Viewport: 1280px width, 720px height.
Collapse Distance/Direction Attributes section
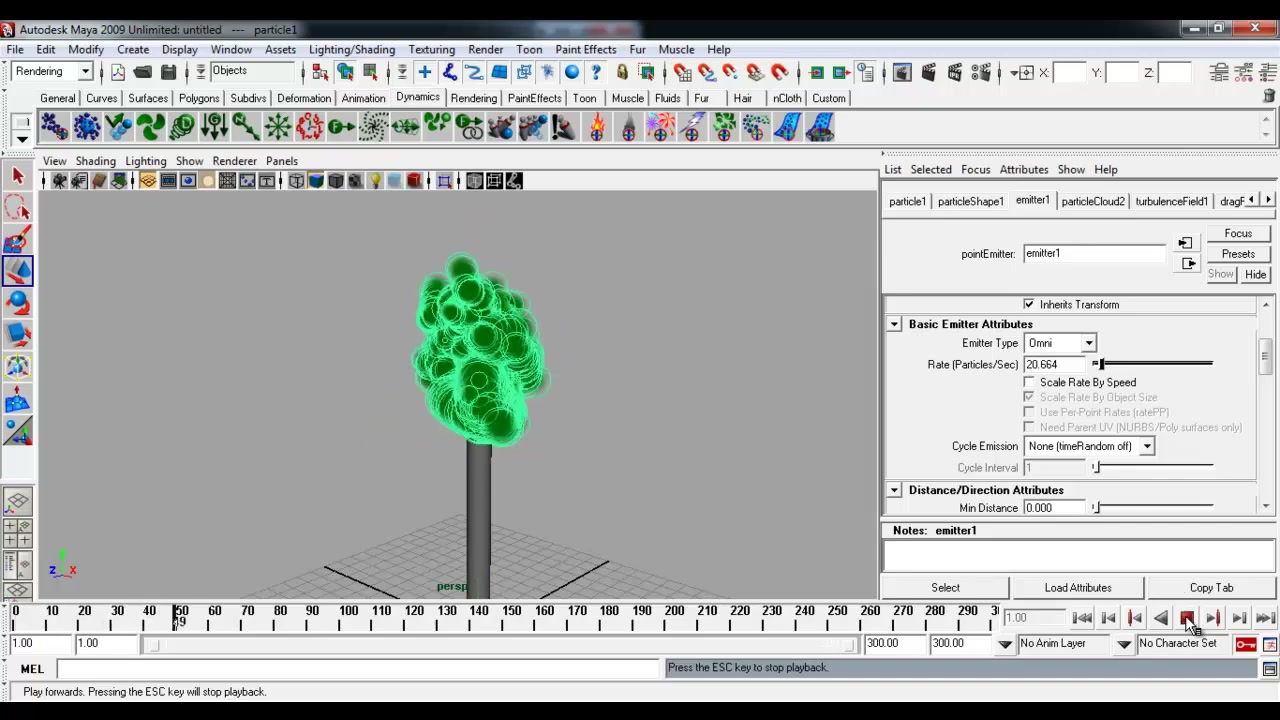click(894, 490)
